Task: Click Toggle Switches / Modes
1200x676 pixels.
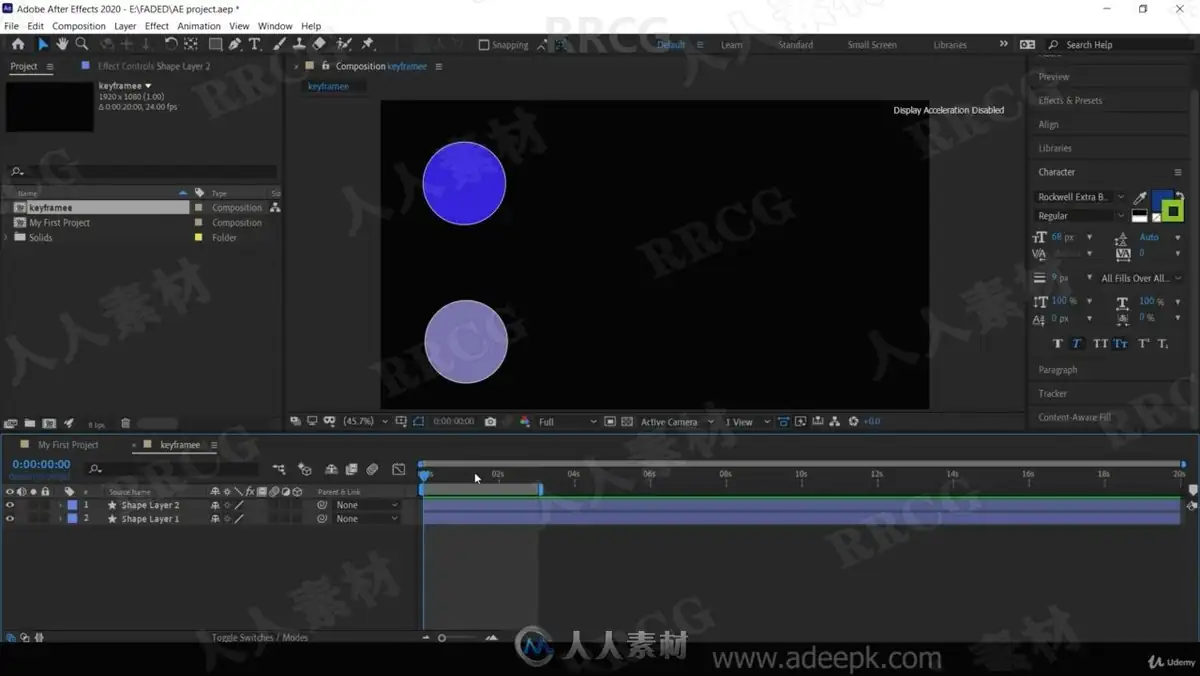Action: click(x=260, y=638)
